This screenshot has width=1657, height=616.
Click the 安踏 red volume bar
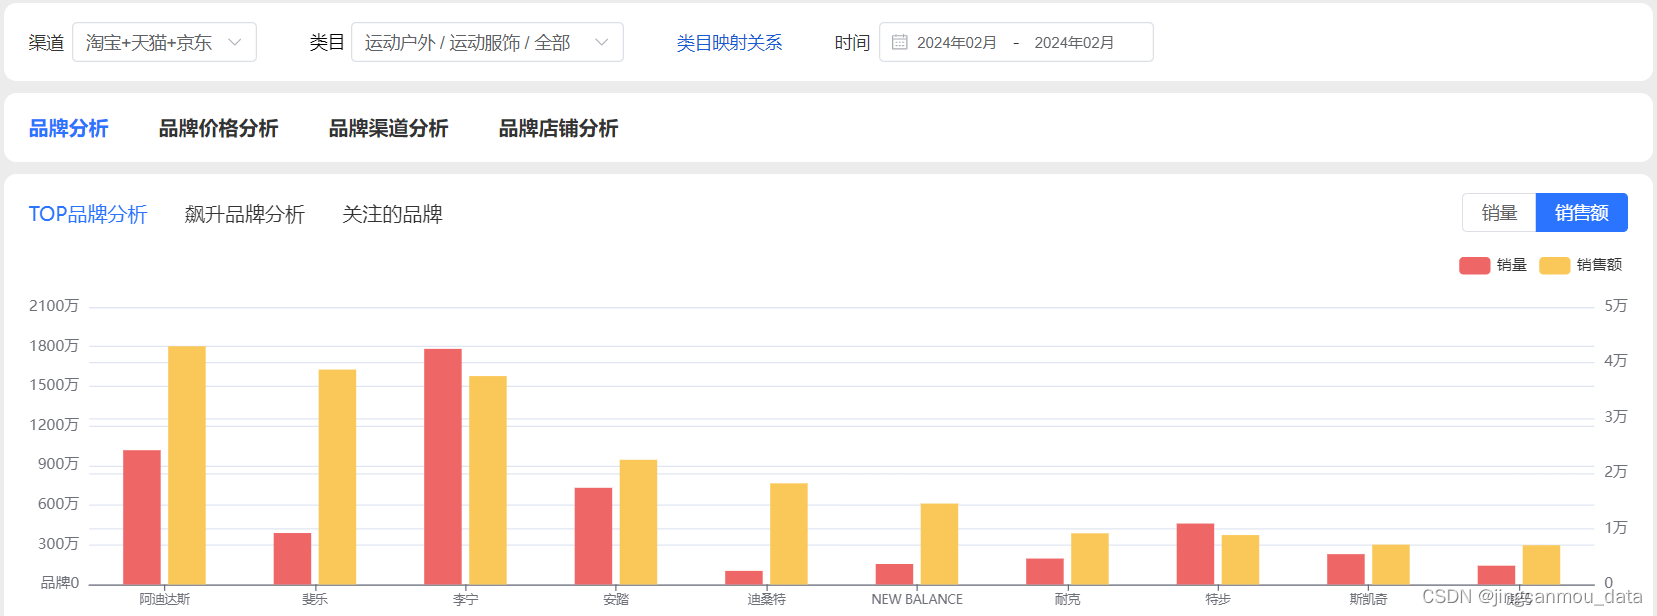click(x=593, y=536)
